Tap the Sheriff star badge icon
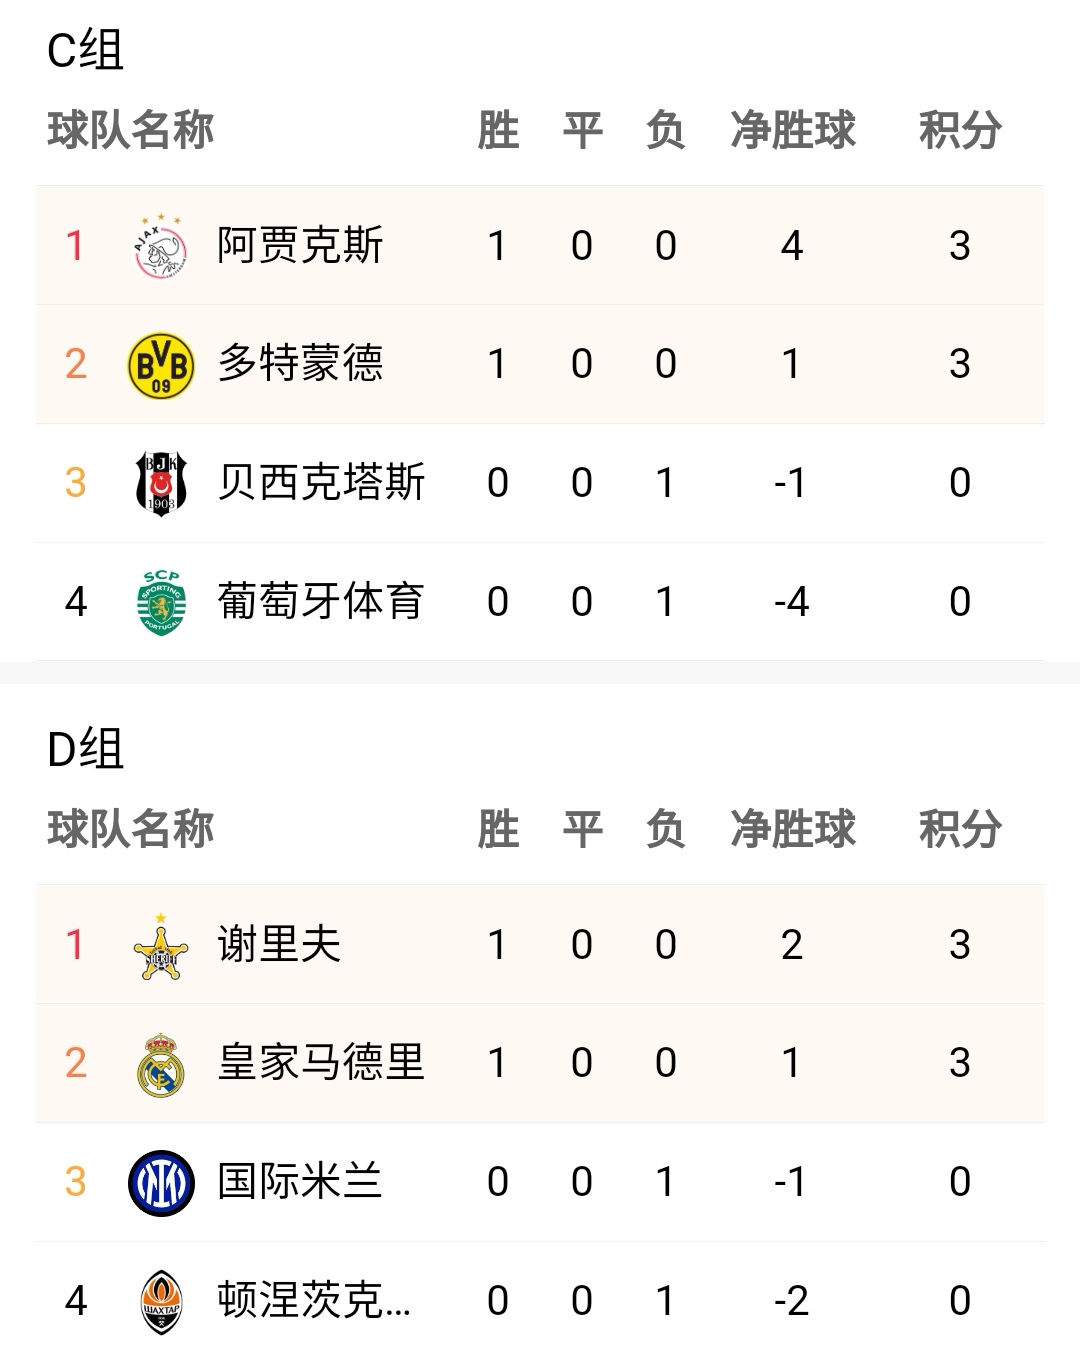 tap(161, 944)
